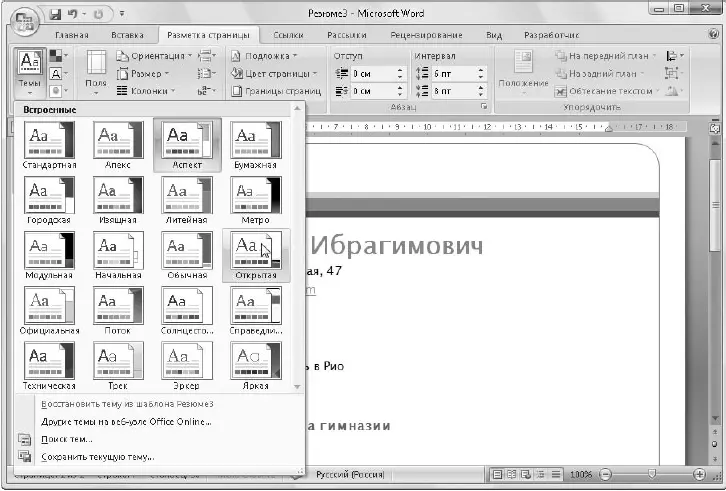Apply the Городская theme
726x491 pixels.
tap(49, 200)
